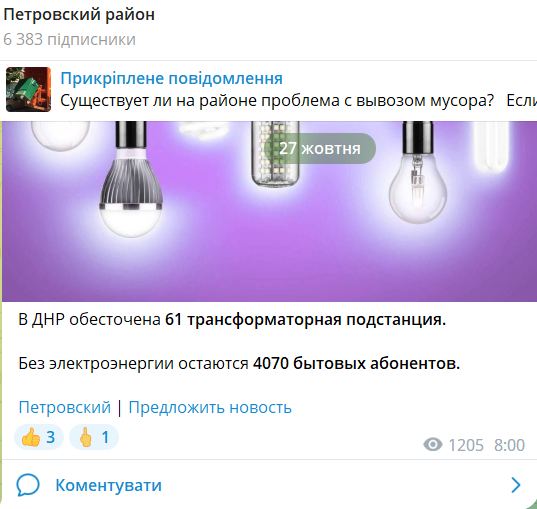Image resolution: width=537 pixels, height=509 pixels.
Task: Click the 6 383 підписники subscriber count
Action: [x=70, y=39]
